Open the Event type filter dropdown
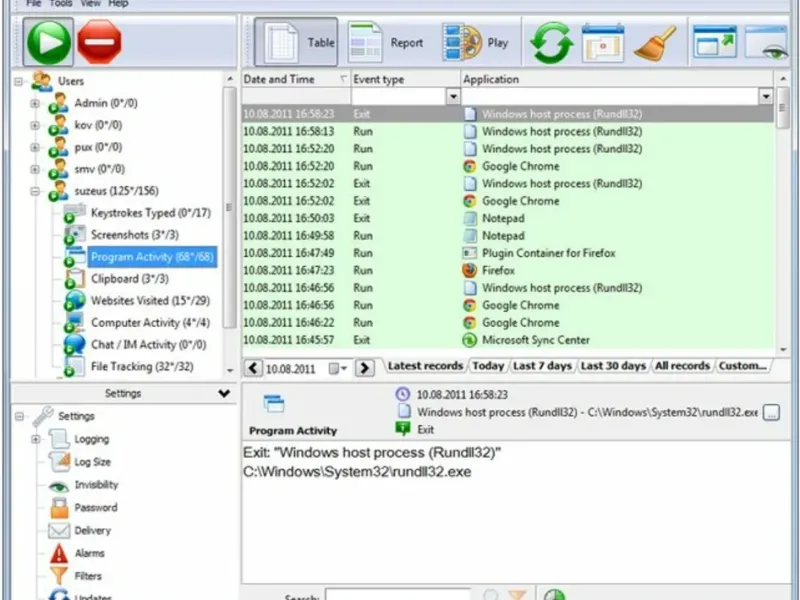The height and width of the screenshot is (600, 800). click(x=453, y=96)
